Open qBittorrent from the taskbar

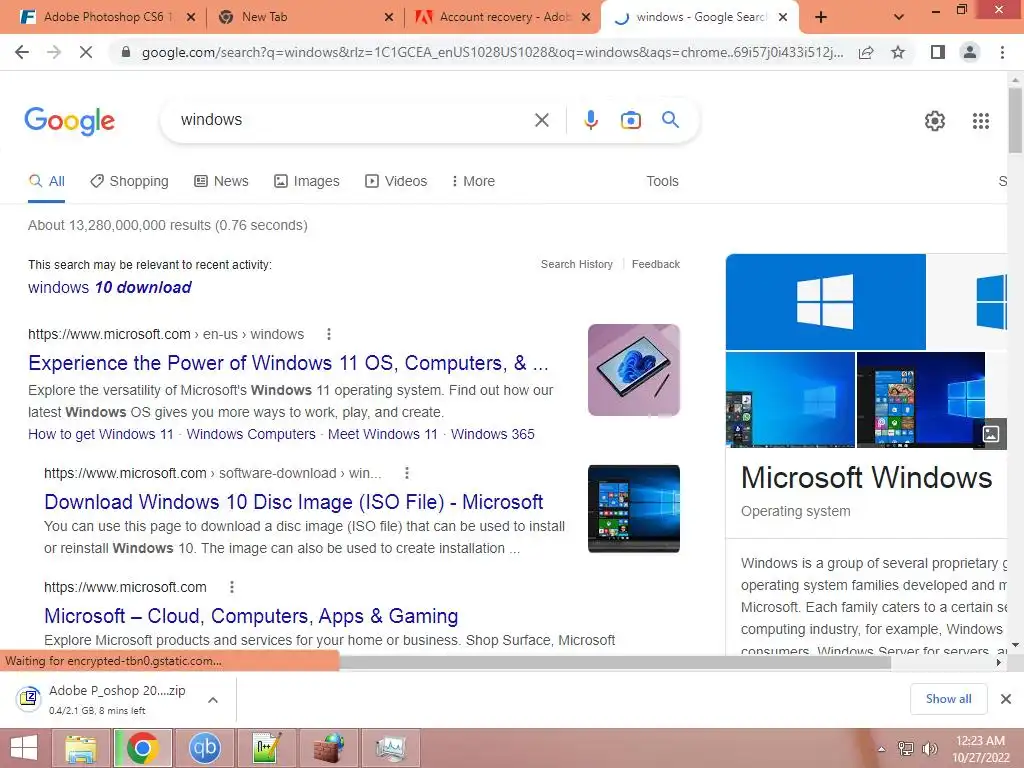pyautogui.click(x=205, y=748)
